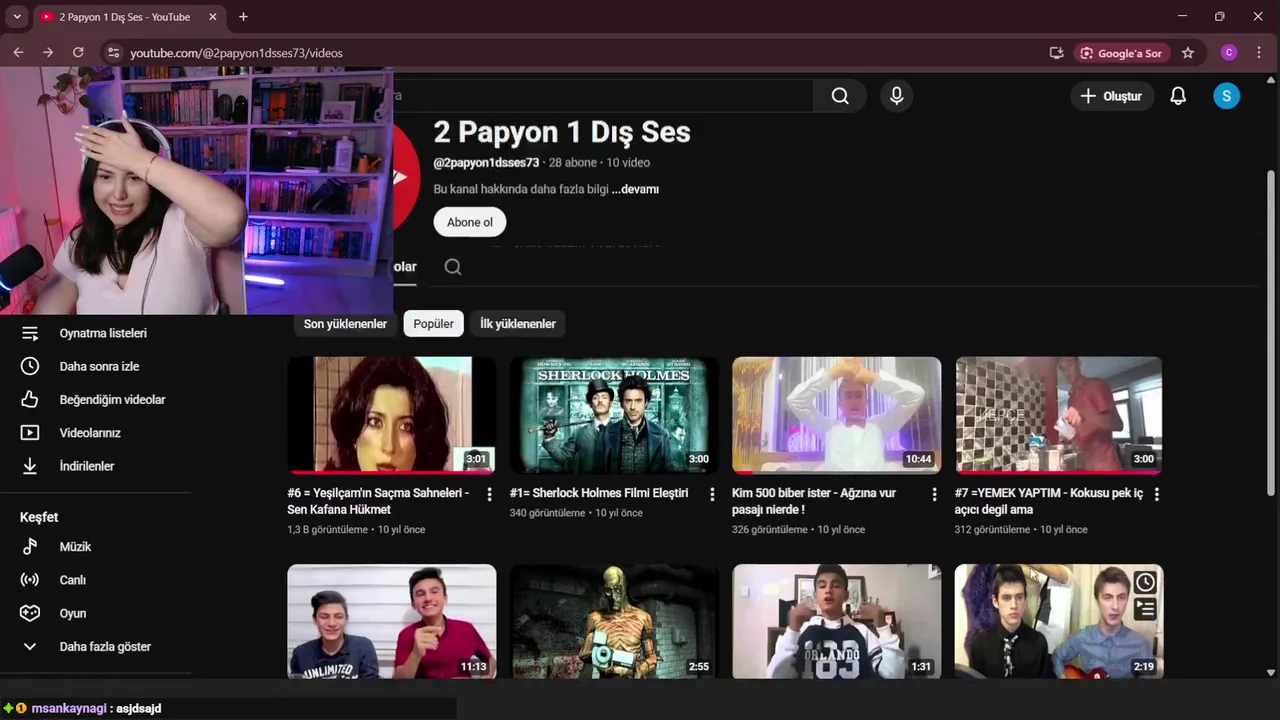Click title '#7 =YEMEK YAPTIM' video link
The height and width of the screenshot is (720, 1280).
pyautogui.click(x=1048, y=501)
